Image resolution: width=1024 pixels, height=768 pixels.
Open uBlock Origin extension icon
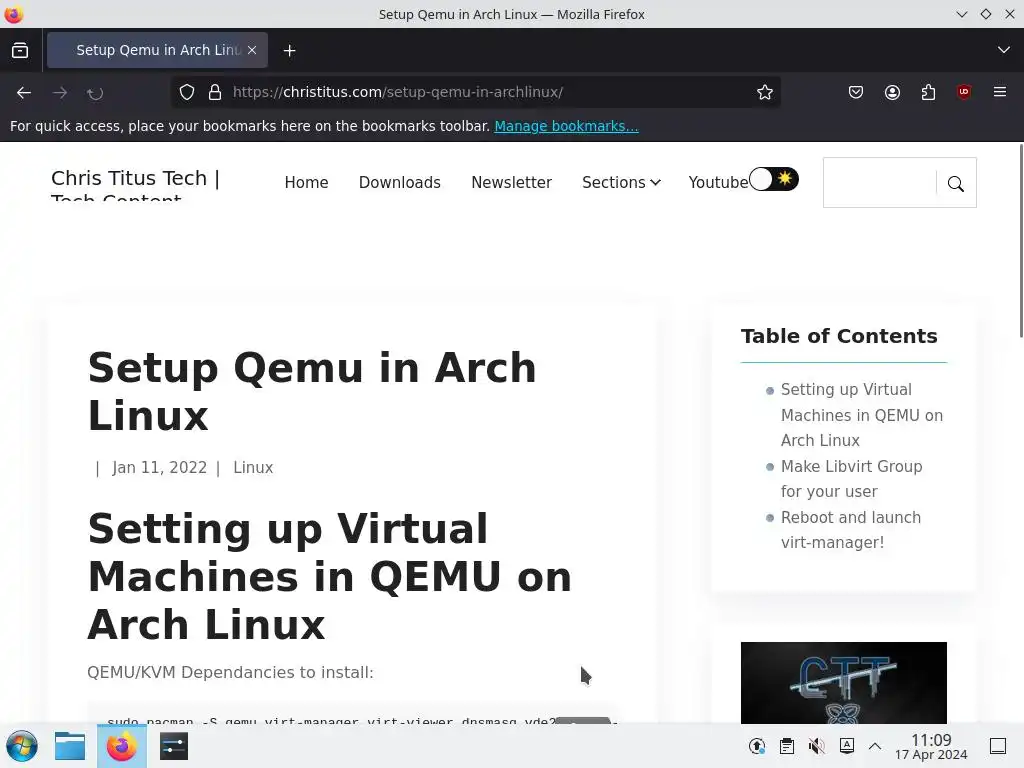point(964,92)
